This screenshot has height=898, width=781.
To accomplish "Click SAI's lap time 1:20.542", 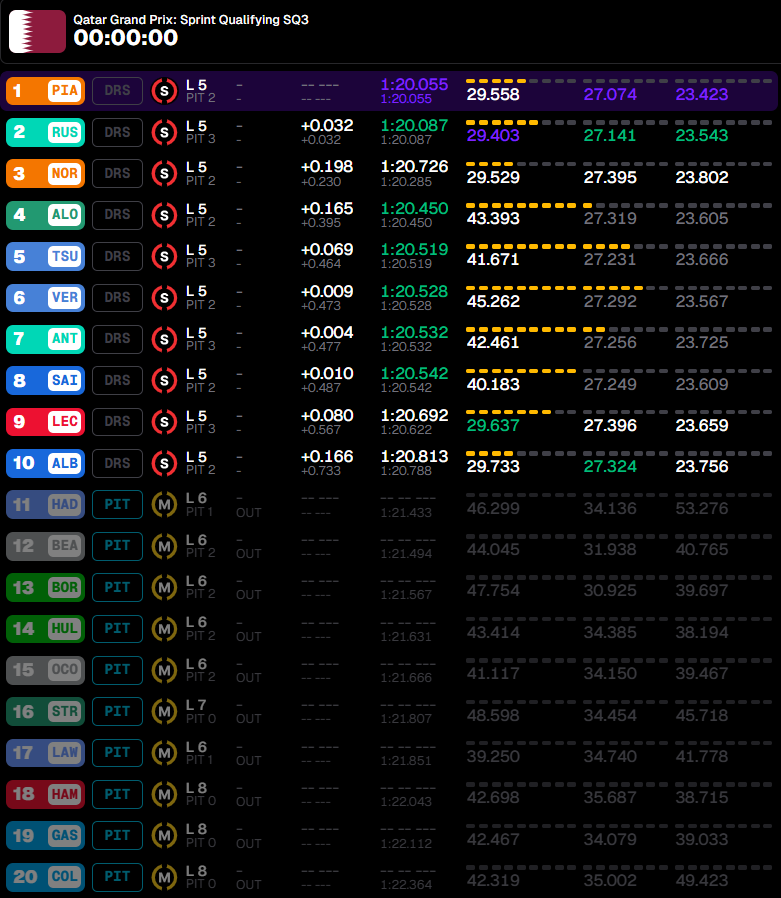I will click(x=415, y=374).
